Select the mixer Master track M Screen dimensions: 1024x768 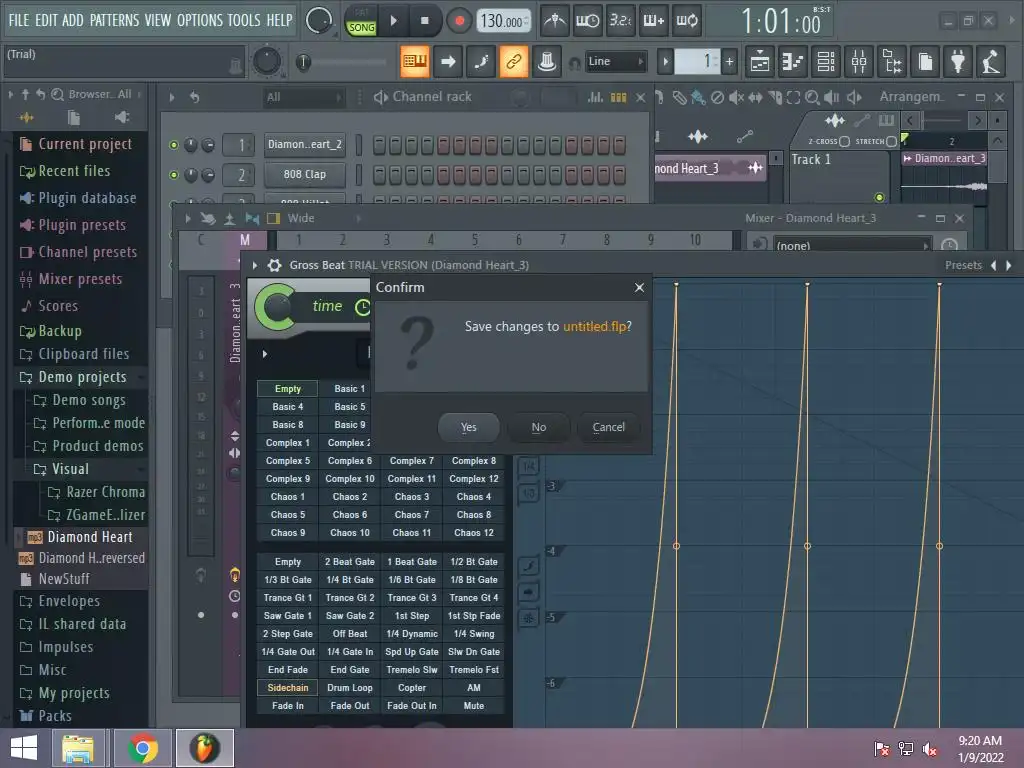(245, 240)
